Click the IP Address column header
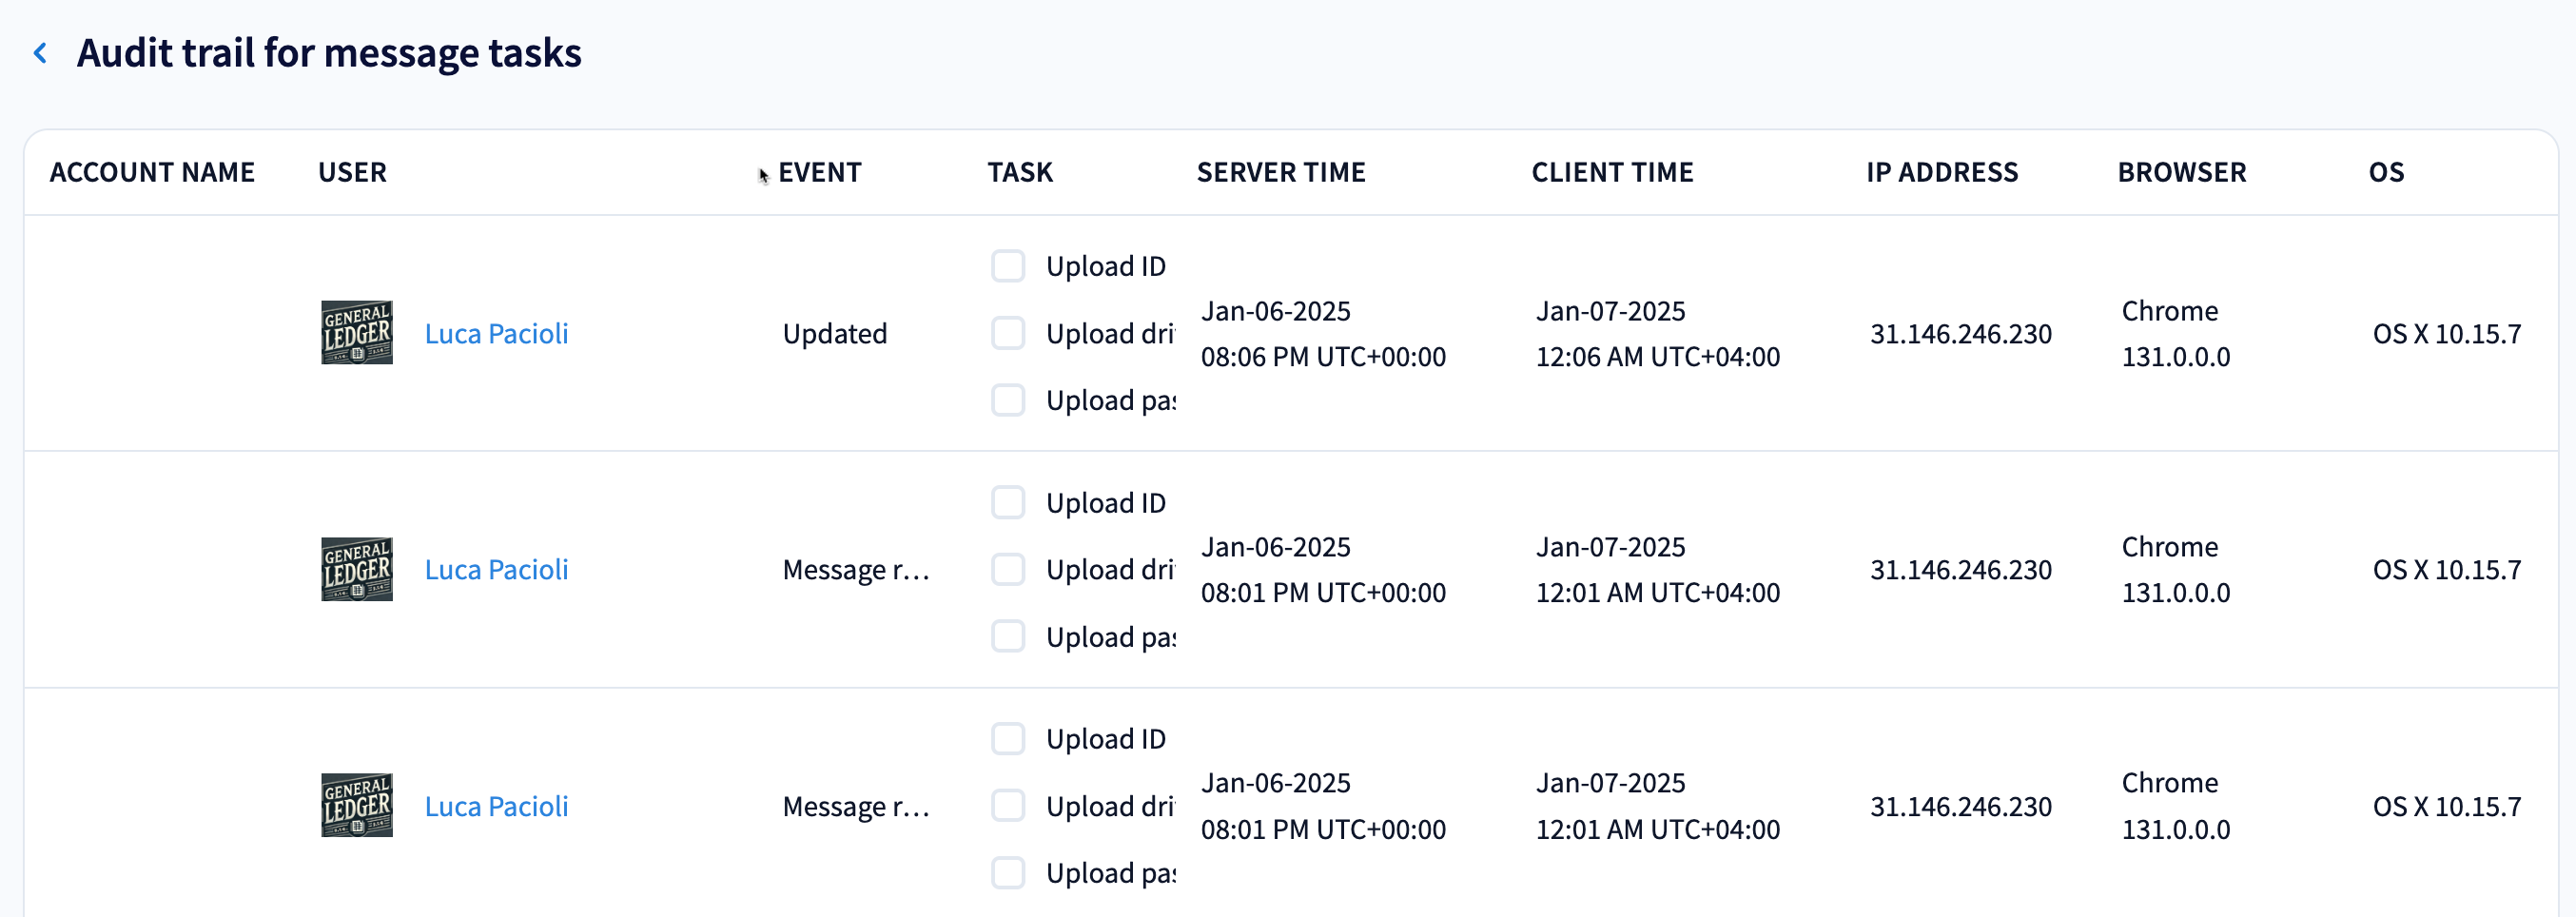 point(1941,172)
